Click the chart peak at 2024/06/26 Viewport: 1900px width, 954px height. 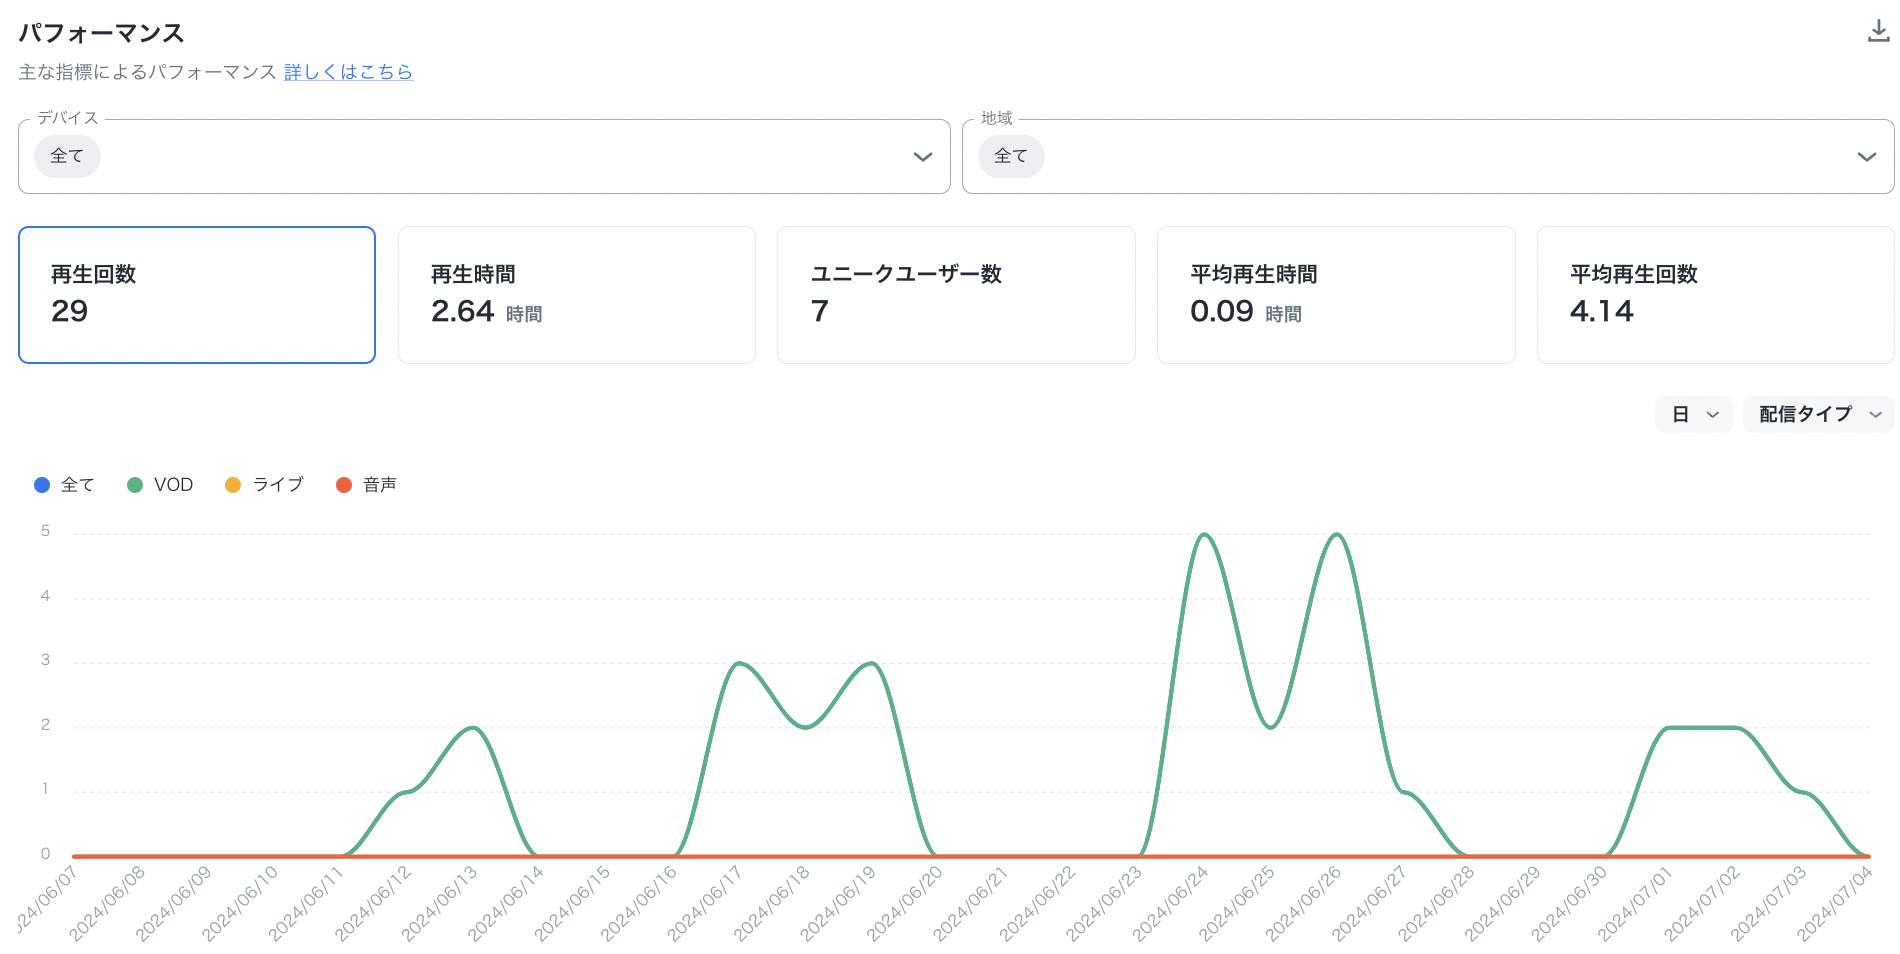click(x=1337, y=535)
